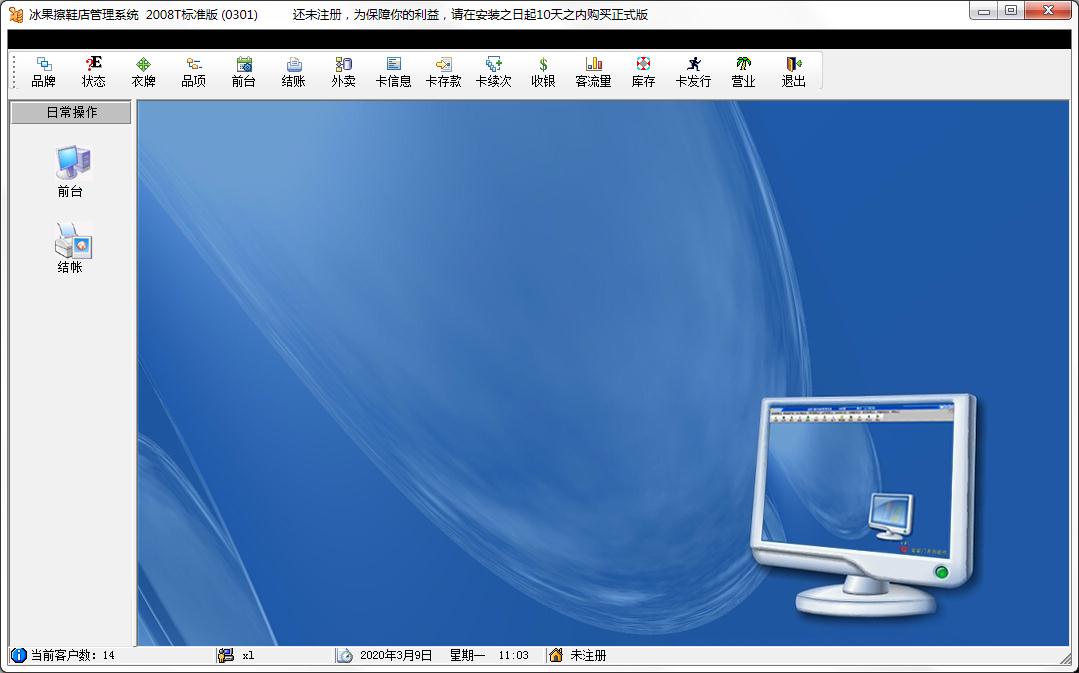Open the 客流量 chart icon
1079x673 pixels.
[x=593, y=72]
